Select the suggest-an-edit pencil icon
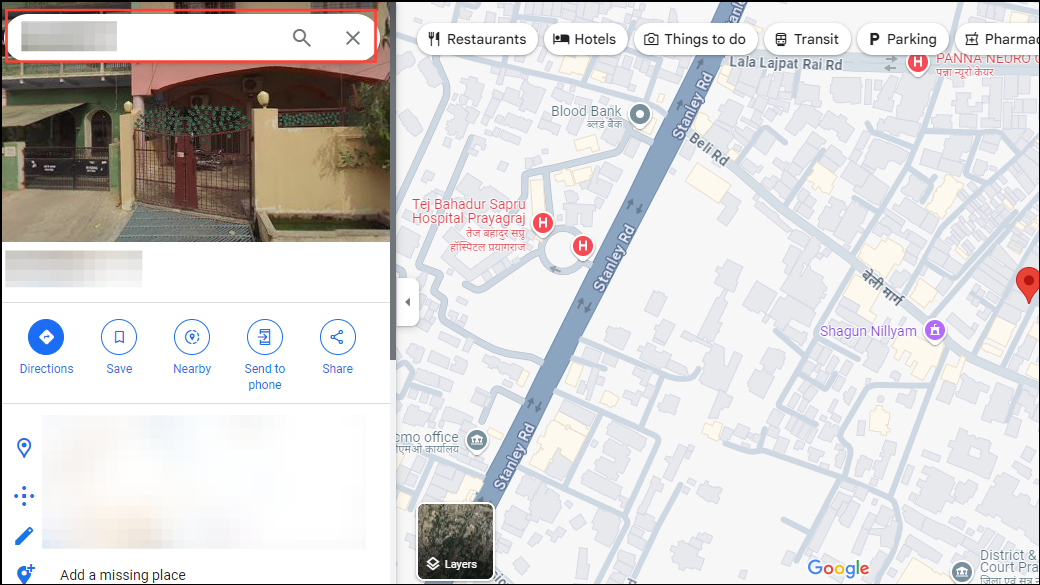 (24, 534)
